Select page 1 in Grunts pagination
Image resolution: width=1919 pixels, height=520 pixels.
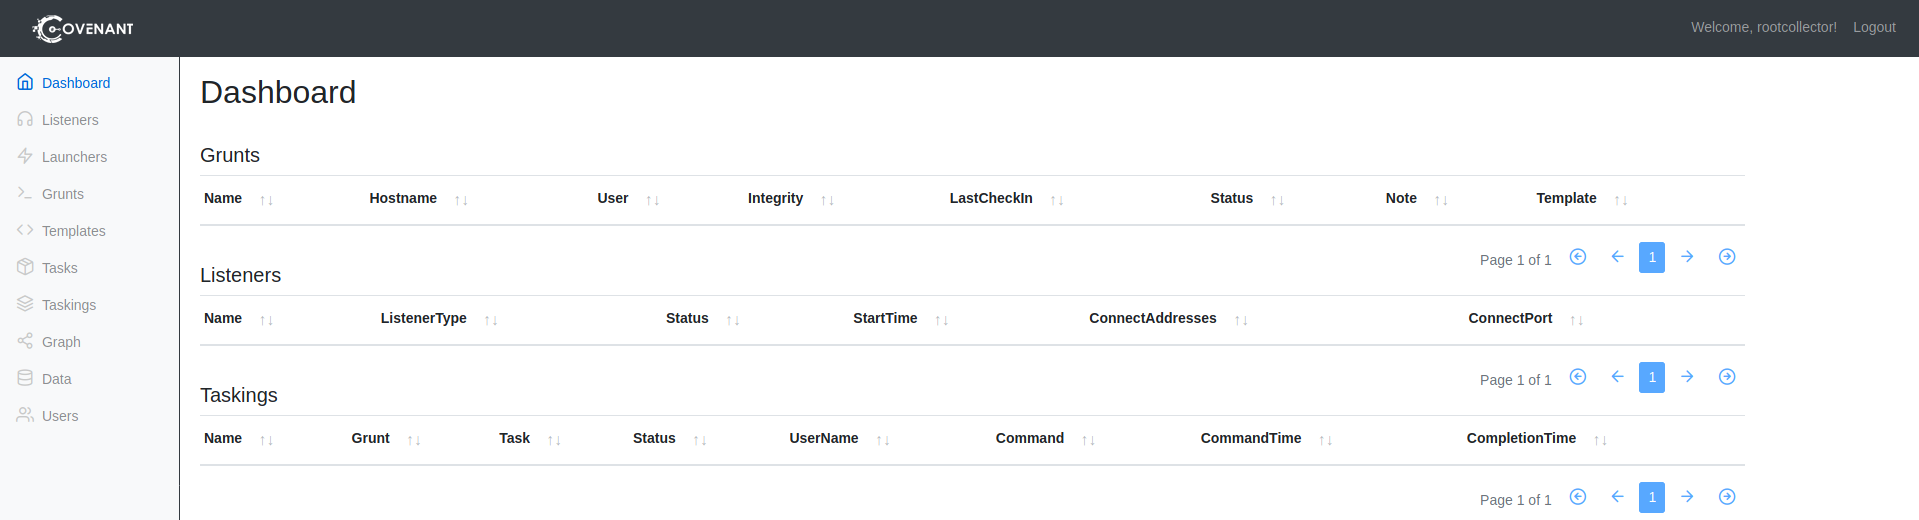click(x=1652, y=257)
